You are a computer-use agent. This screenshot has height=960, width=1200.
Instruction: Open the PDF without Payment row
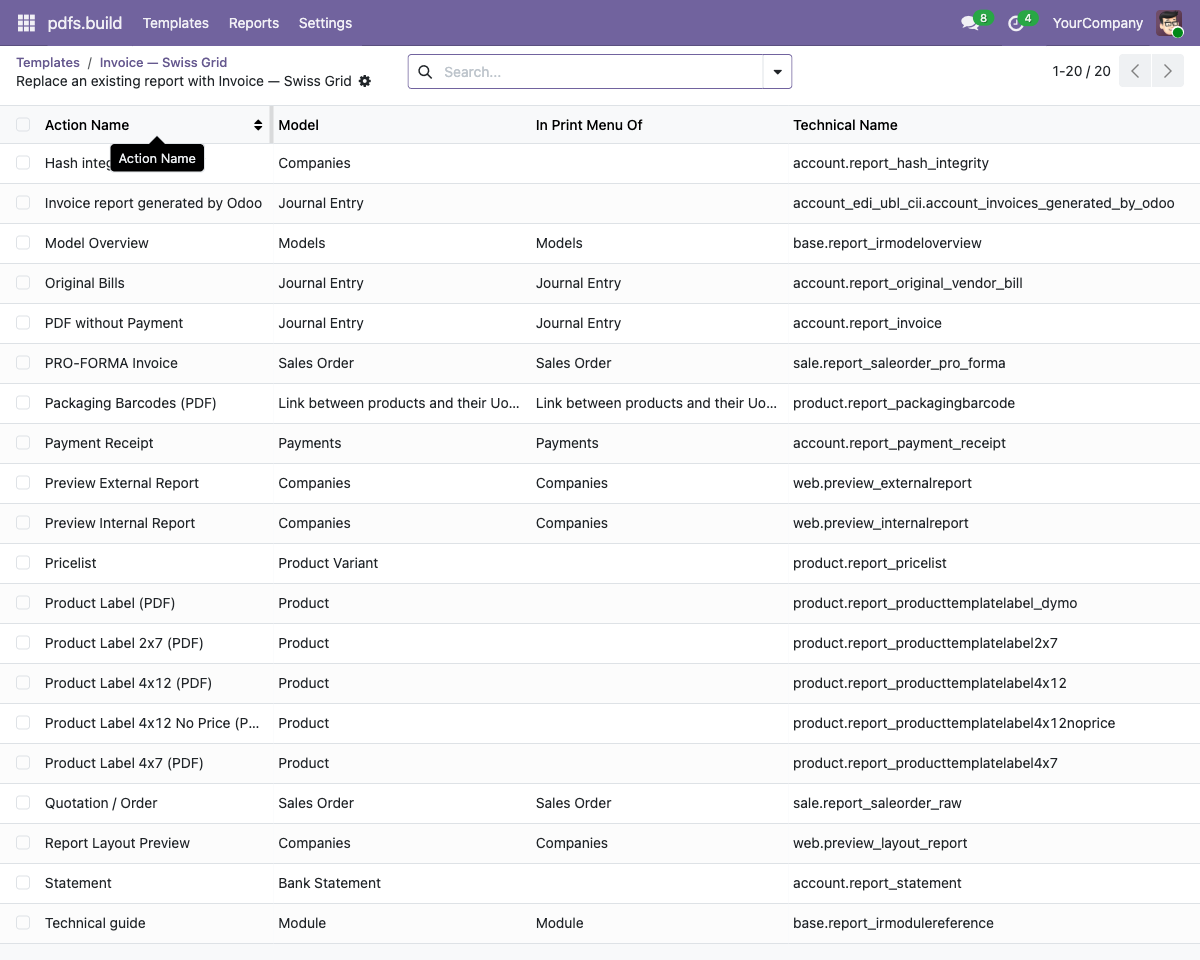[x=600, y=323]
